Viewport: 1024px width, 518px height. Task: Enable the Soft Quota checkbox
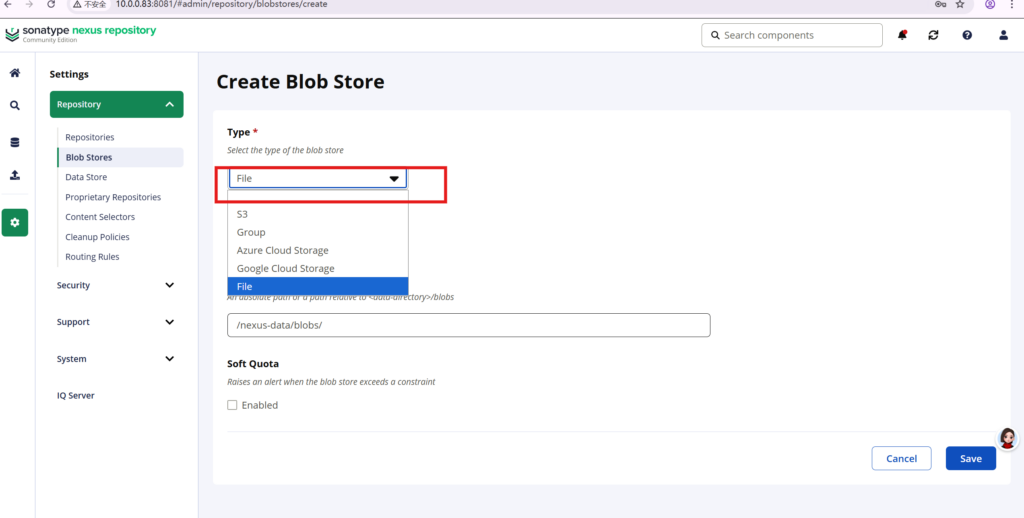[x=232, y=405]
